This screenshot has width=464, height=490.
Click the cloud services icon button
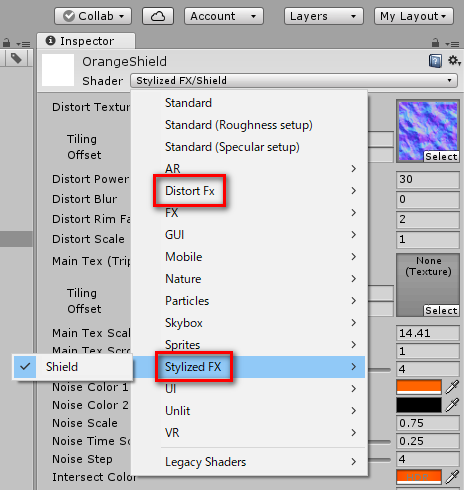click(158, 16)
